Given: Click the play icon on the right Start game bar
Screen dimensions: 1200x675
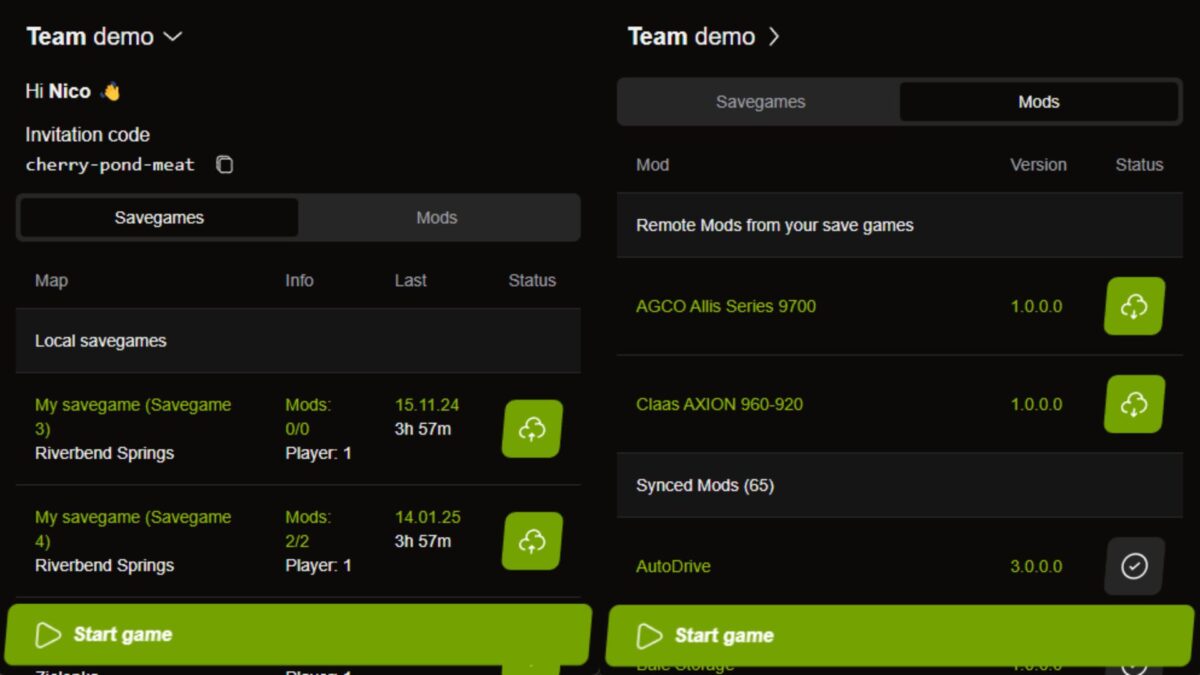Looking at the screenshot, I should point(648,634).
